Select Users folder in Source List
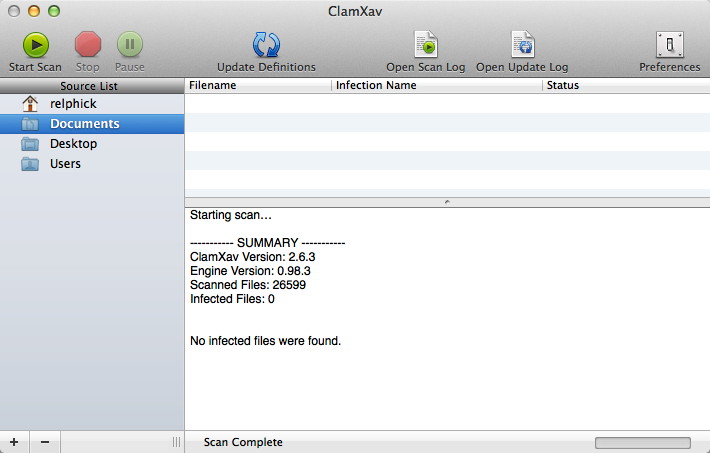This screenshot has width=710, height=453. tap(92, 164)
